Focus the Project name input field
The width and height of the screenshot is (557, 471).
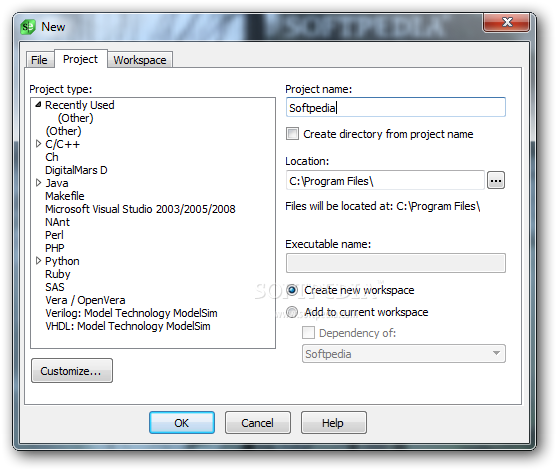pyautogui.click(x=396, y=107)
